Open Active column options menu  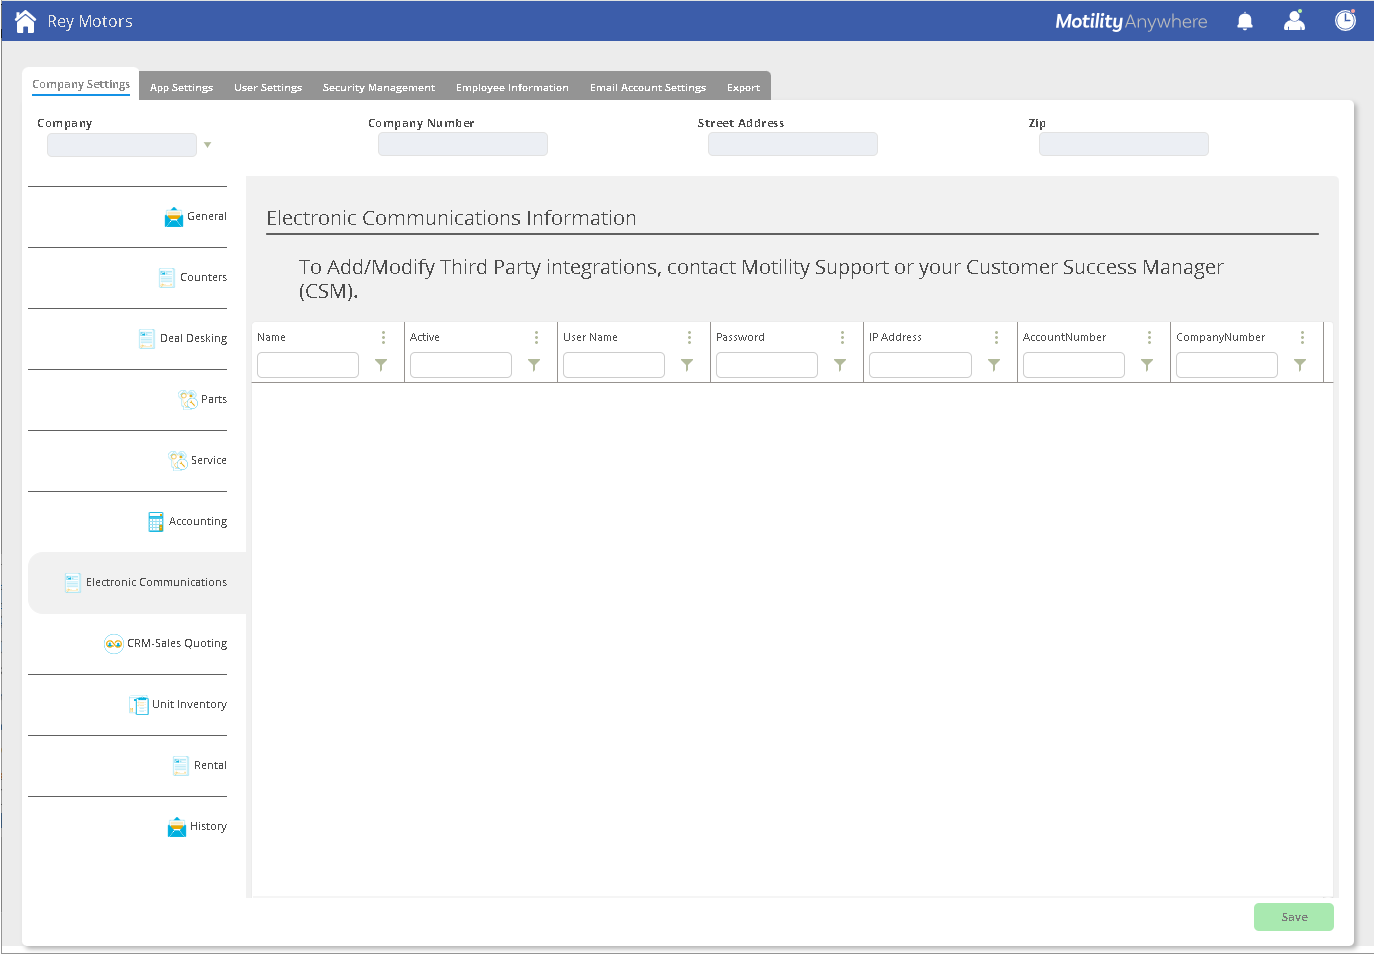pyautogui.click(x=536, y=338)
